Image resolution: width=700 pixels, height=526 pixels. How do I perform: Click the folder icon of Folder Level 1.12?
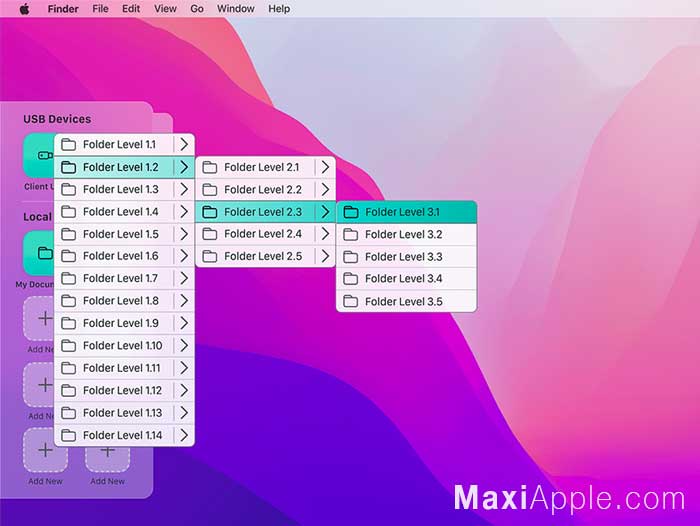point(68,390)
